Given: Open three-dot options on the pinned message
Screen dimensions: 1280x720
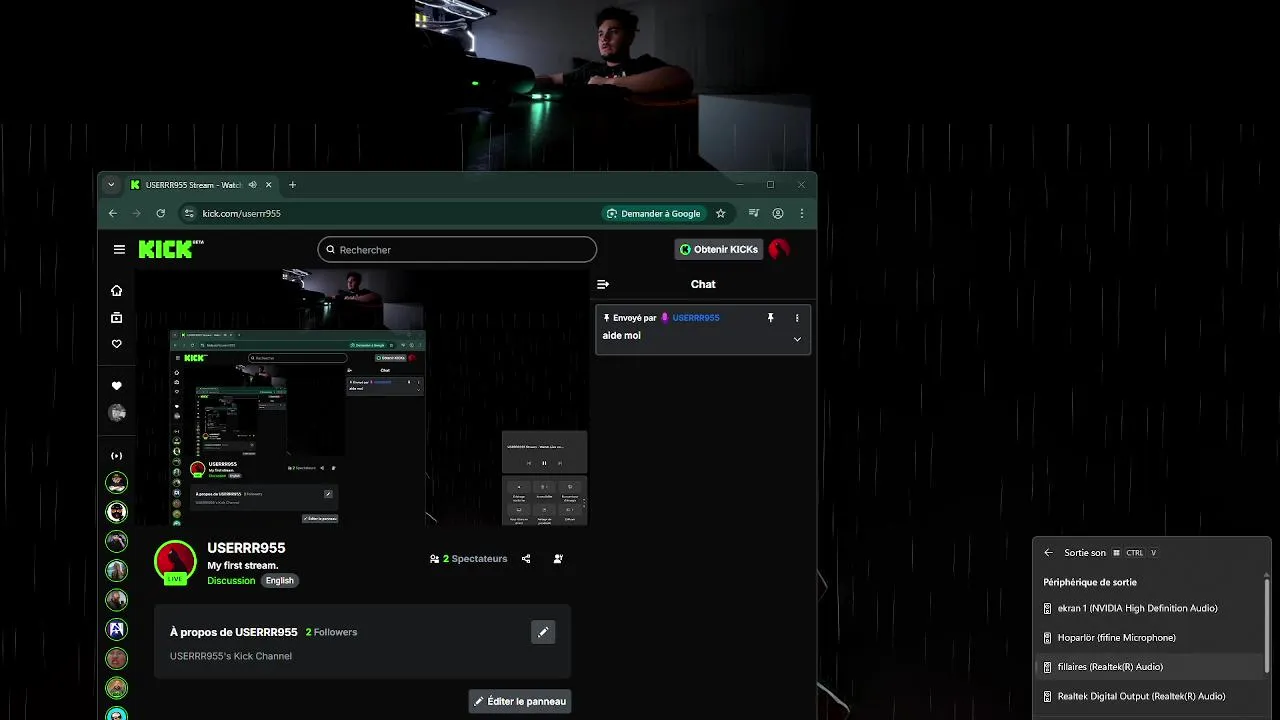Looking at the screenshot, I should pos(797,318).
